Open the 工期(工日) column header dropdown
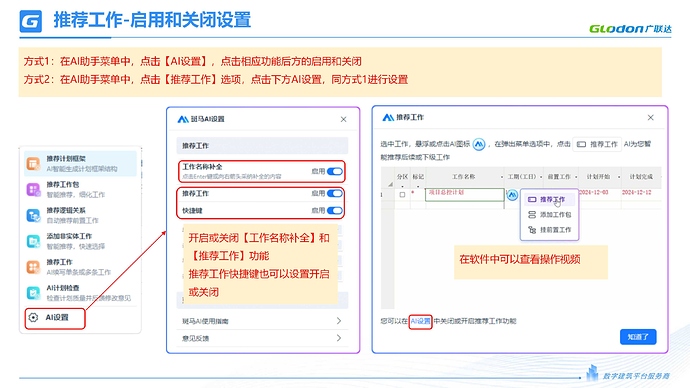This screenshot has width=690, height=388. (x=540, y=177)
